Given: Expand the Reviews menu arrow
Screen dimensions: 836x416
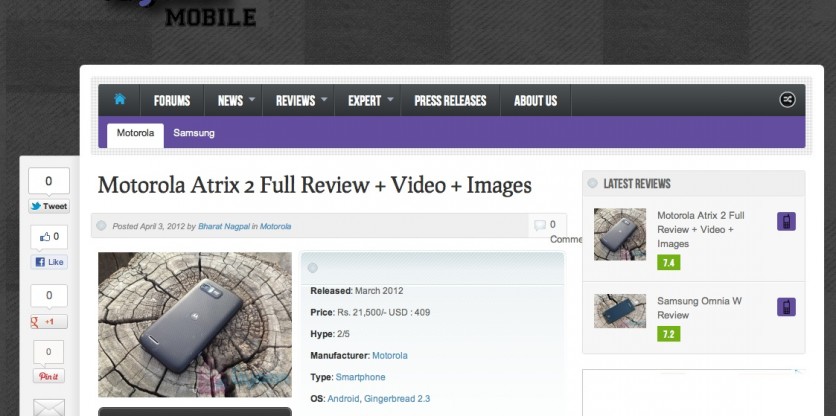Looking at the screenshot, I should [324, 99].
